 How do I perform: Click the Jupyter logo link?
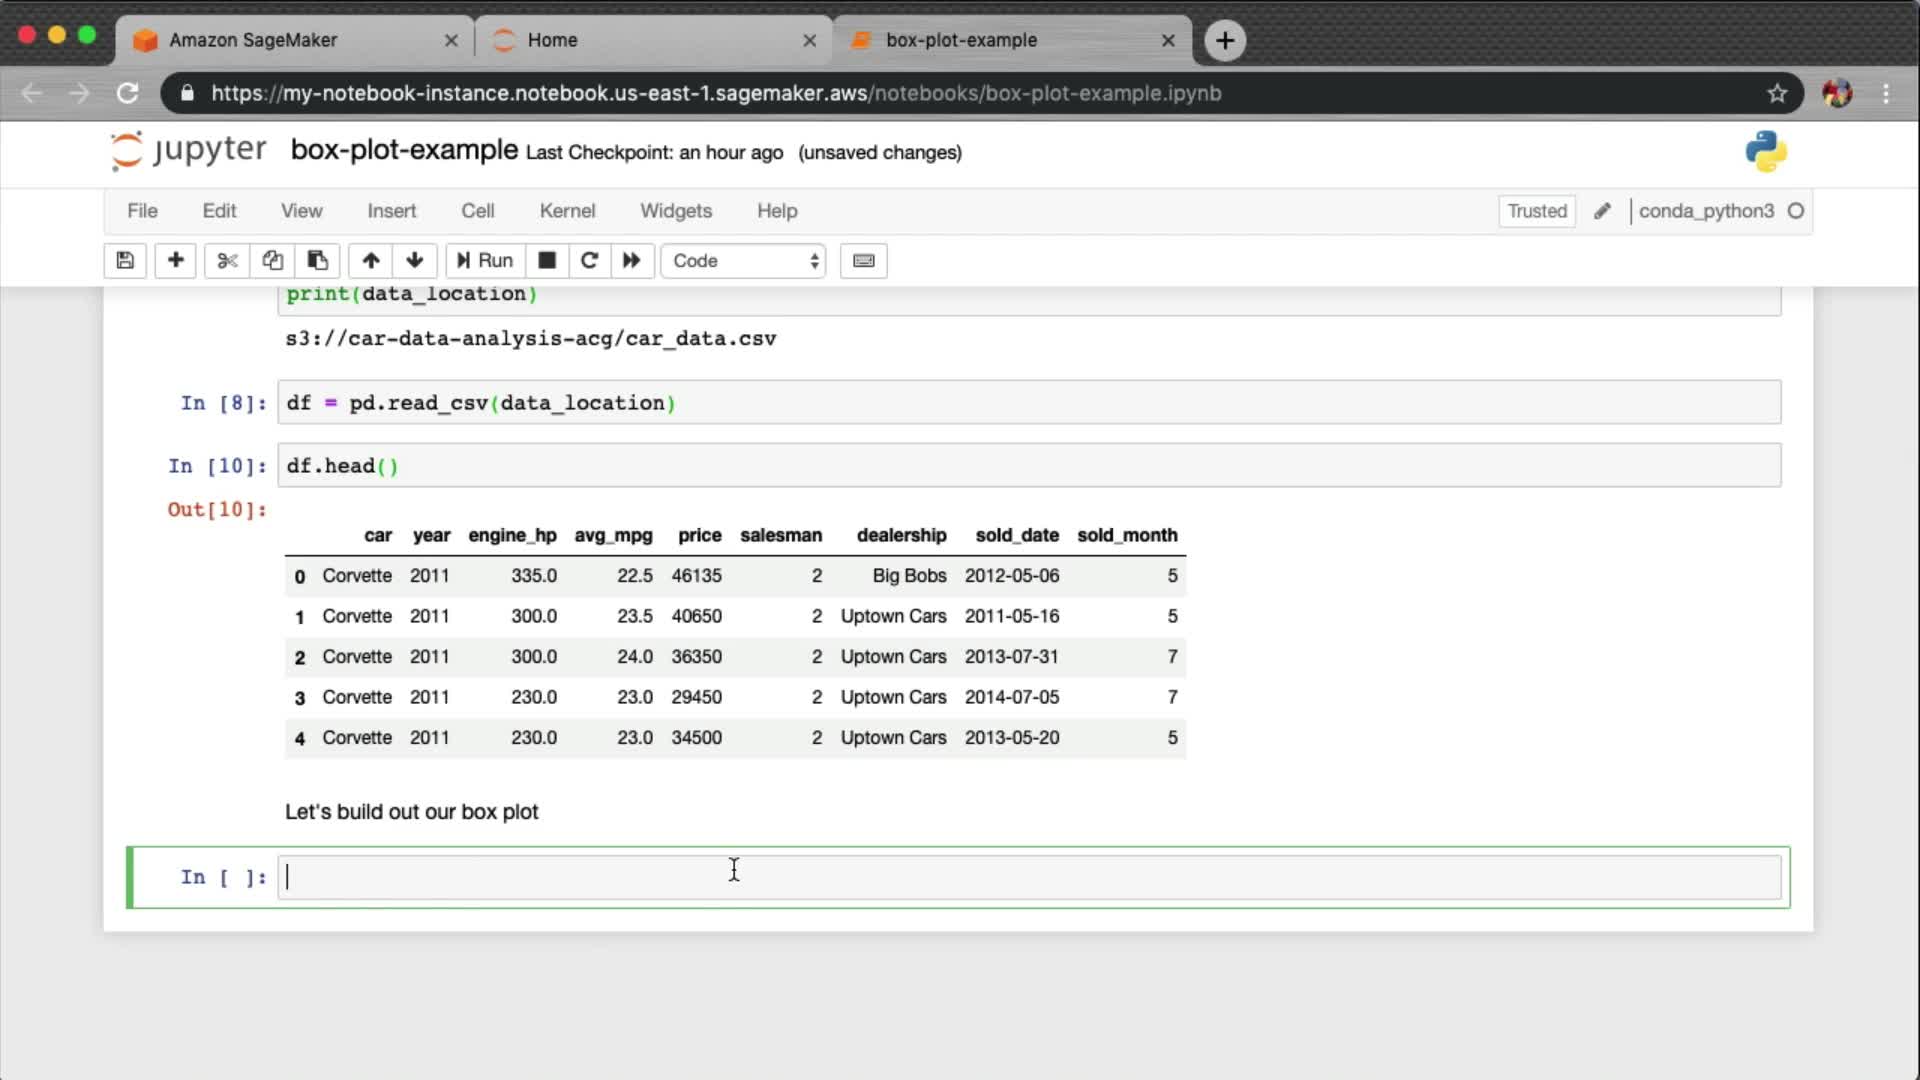189,151
